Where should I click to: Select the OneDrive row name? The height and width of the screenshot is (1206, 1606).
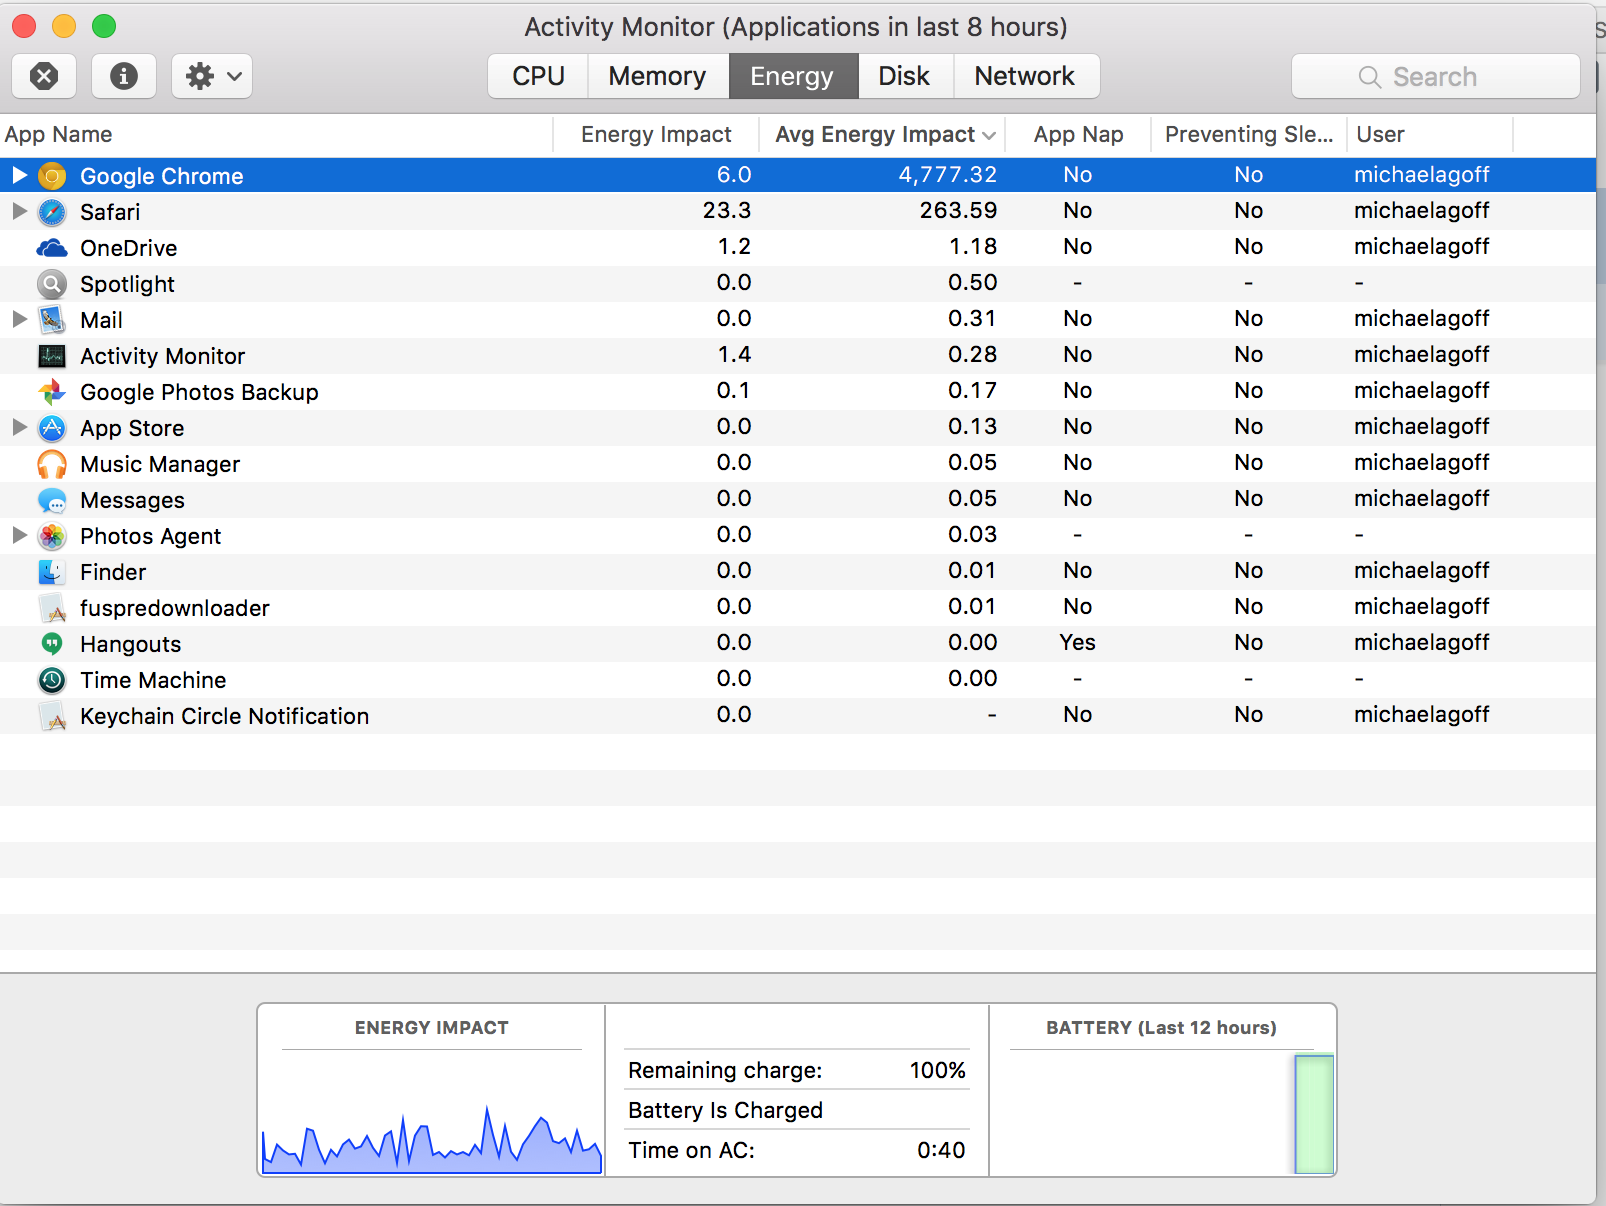128,248
